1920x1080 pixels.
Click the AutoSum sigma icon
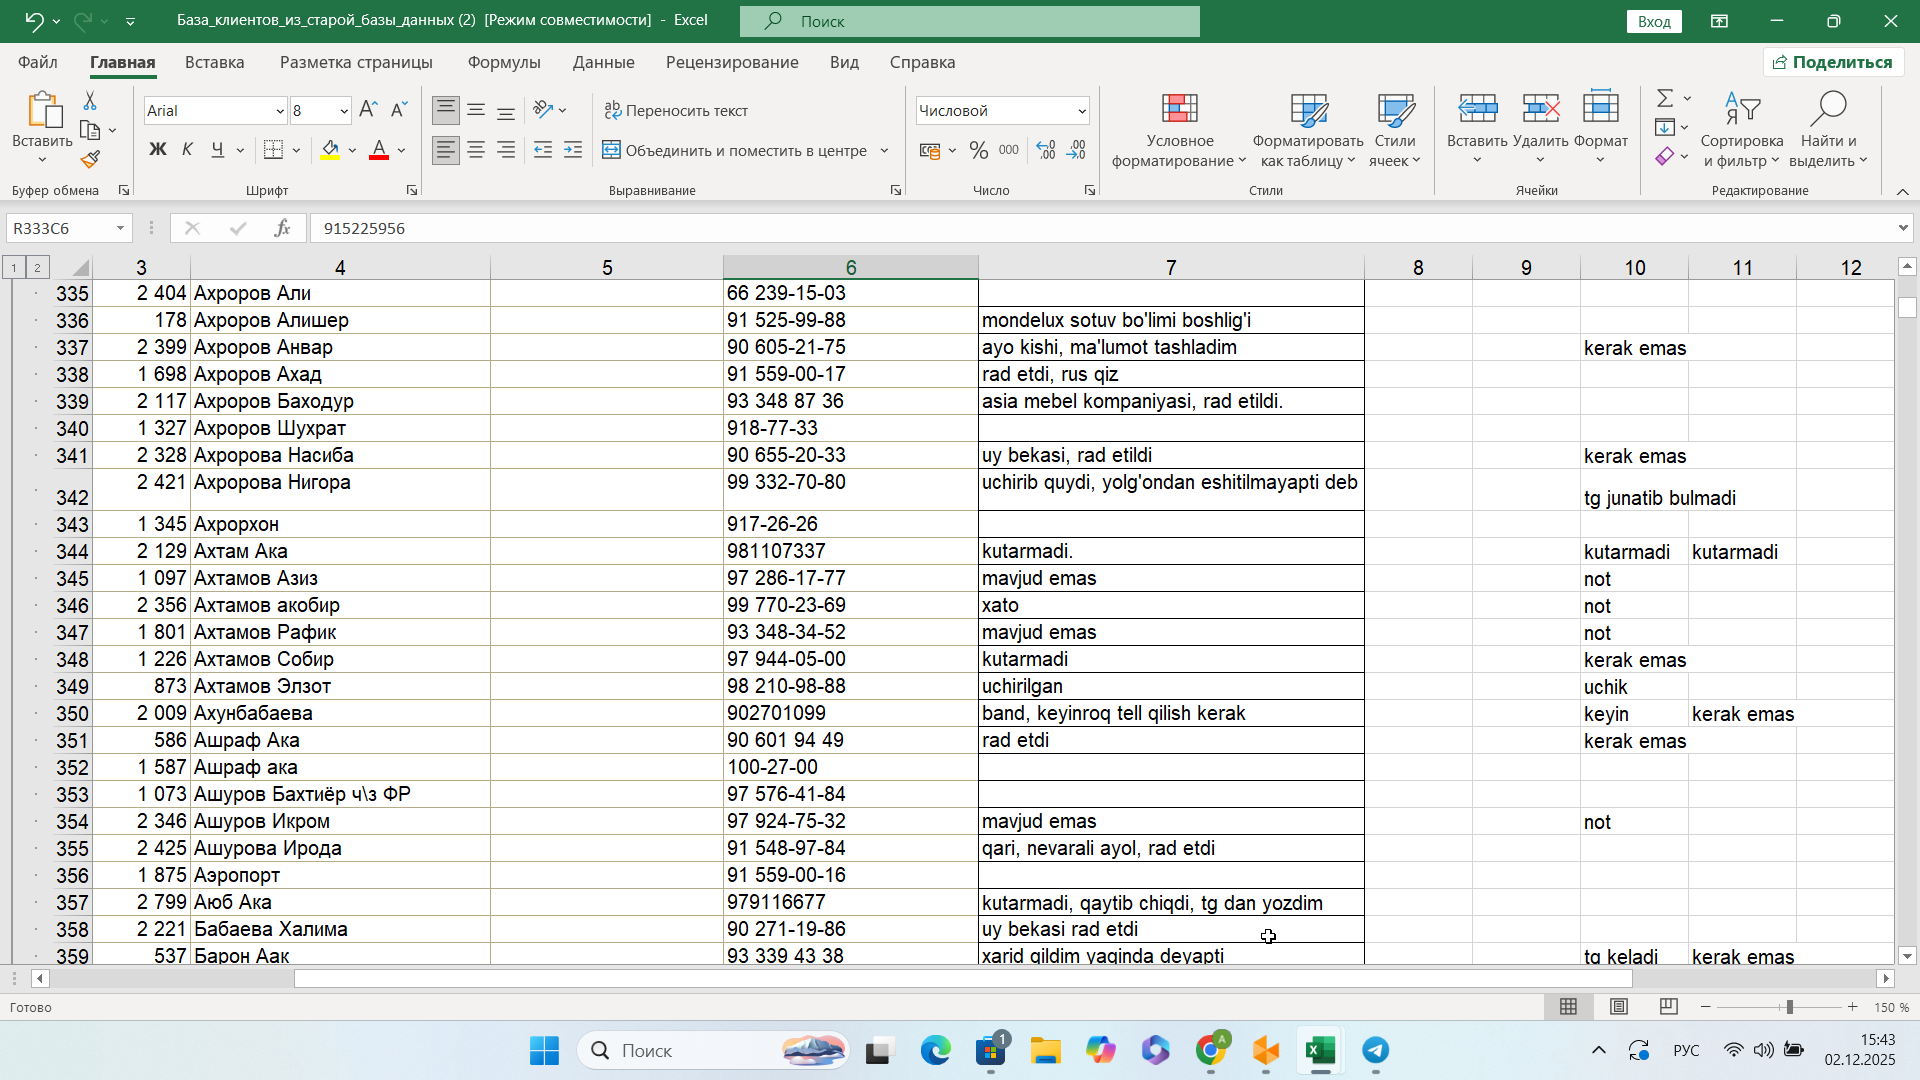[1665, 98]
